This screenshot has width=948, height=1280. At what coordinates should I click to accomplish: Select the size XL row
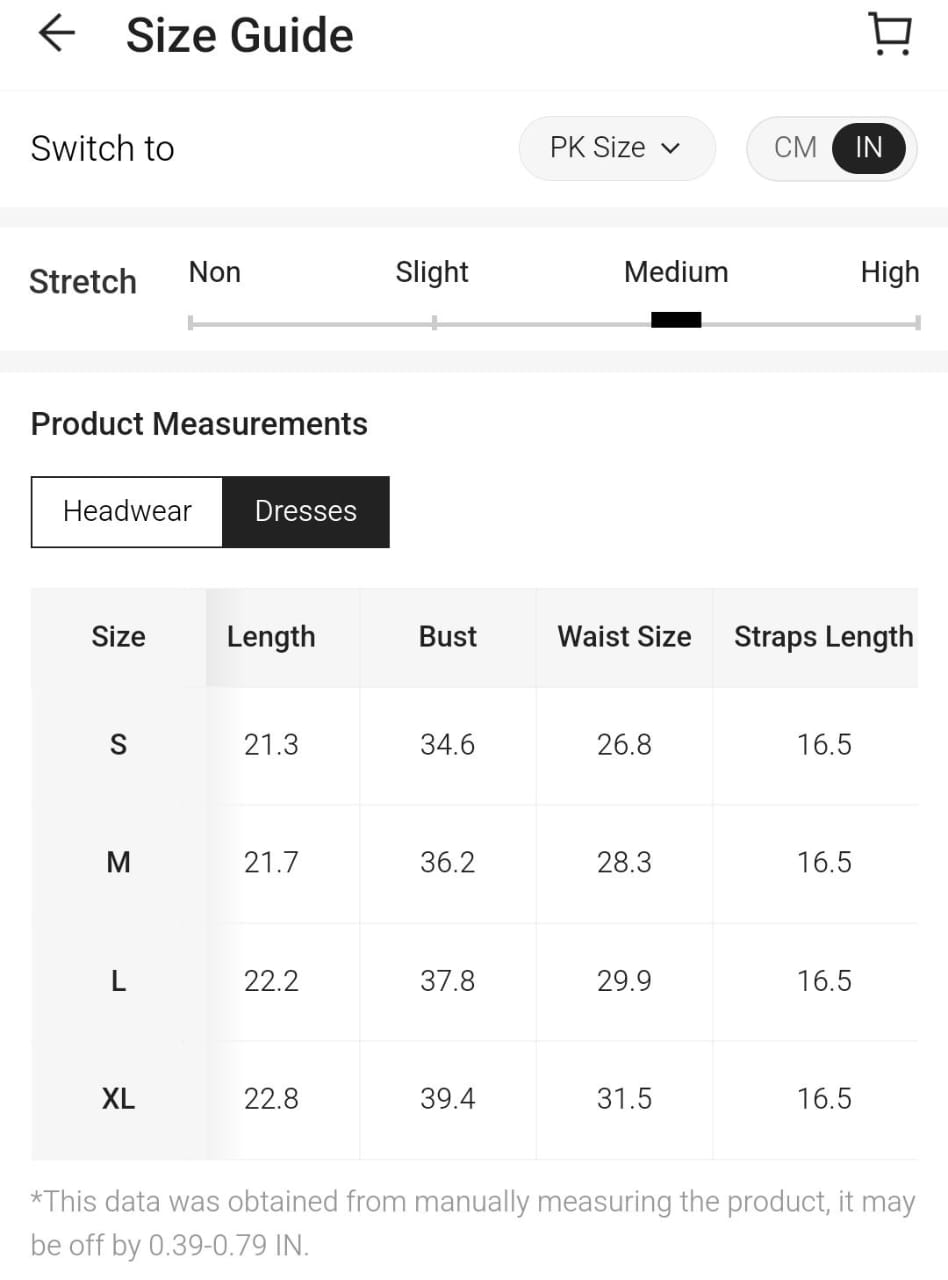point(118,1099)
